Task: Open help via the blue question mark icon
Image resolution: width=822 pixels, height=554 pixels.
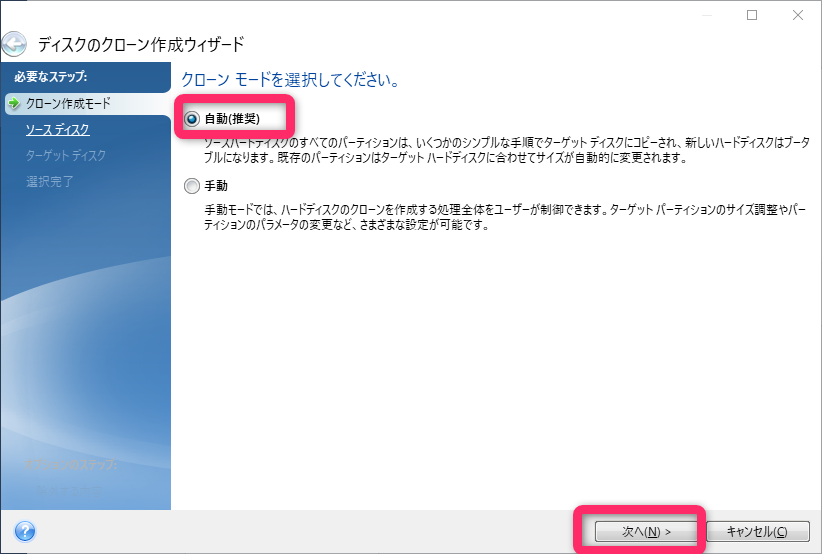Action: pyautogui.click(x=25, y=531)
